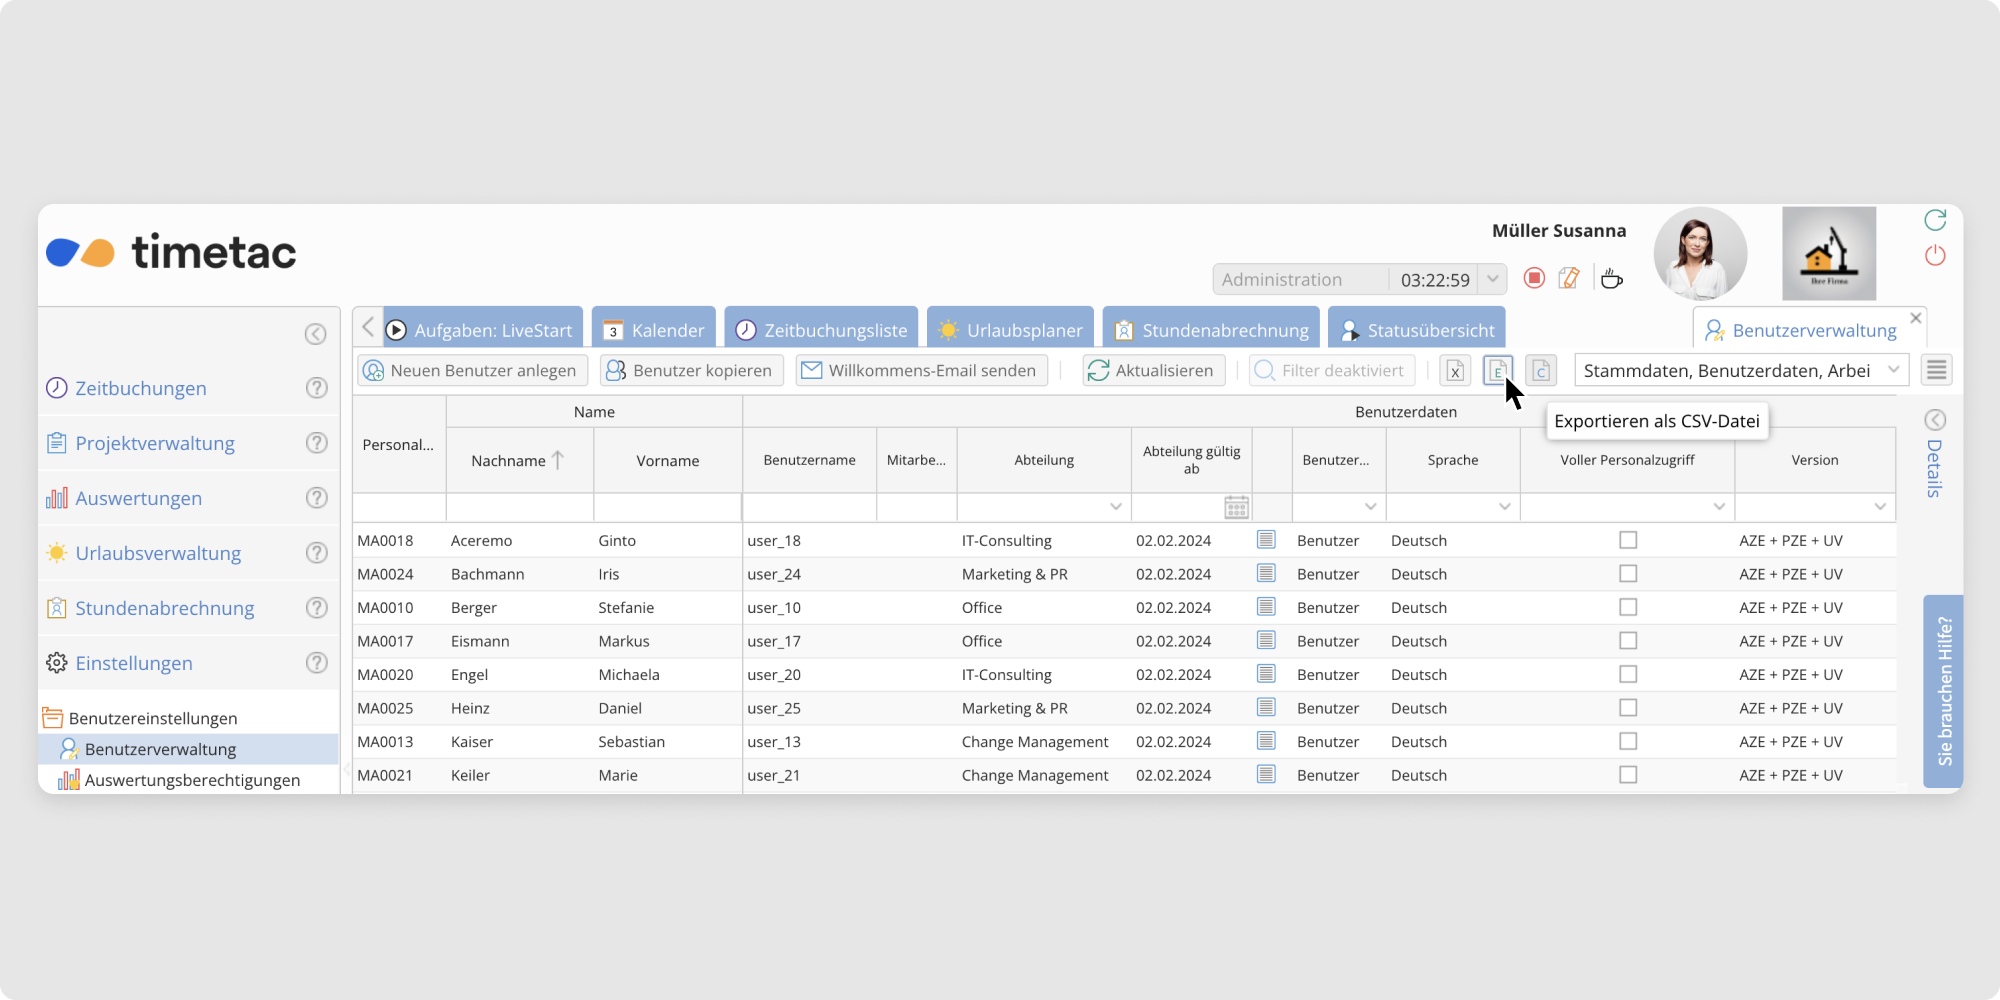
Task: Click the Willkommens-Email senden button
Action: point(921,370)
